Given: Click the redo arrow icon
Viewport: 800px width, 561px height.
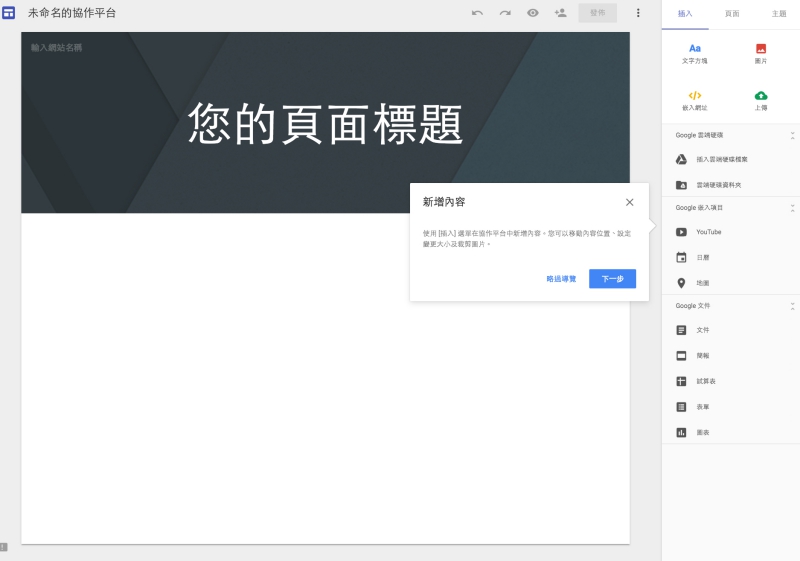Looking at the screenshot, I should 505,13.
